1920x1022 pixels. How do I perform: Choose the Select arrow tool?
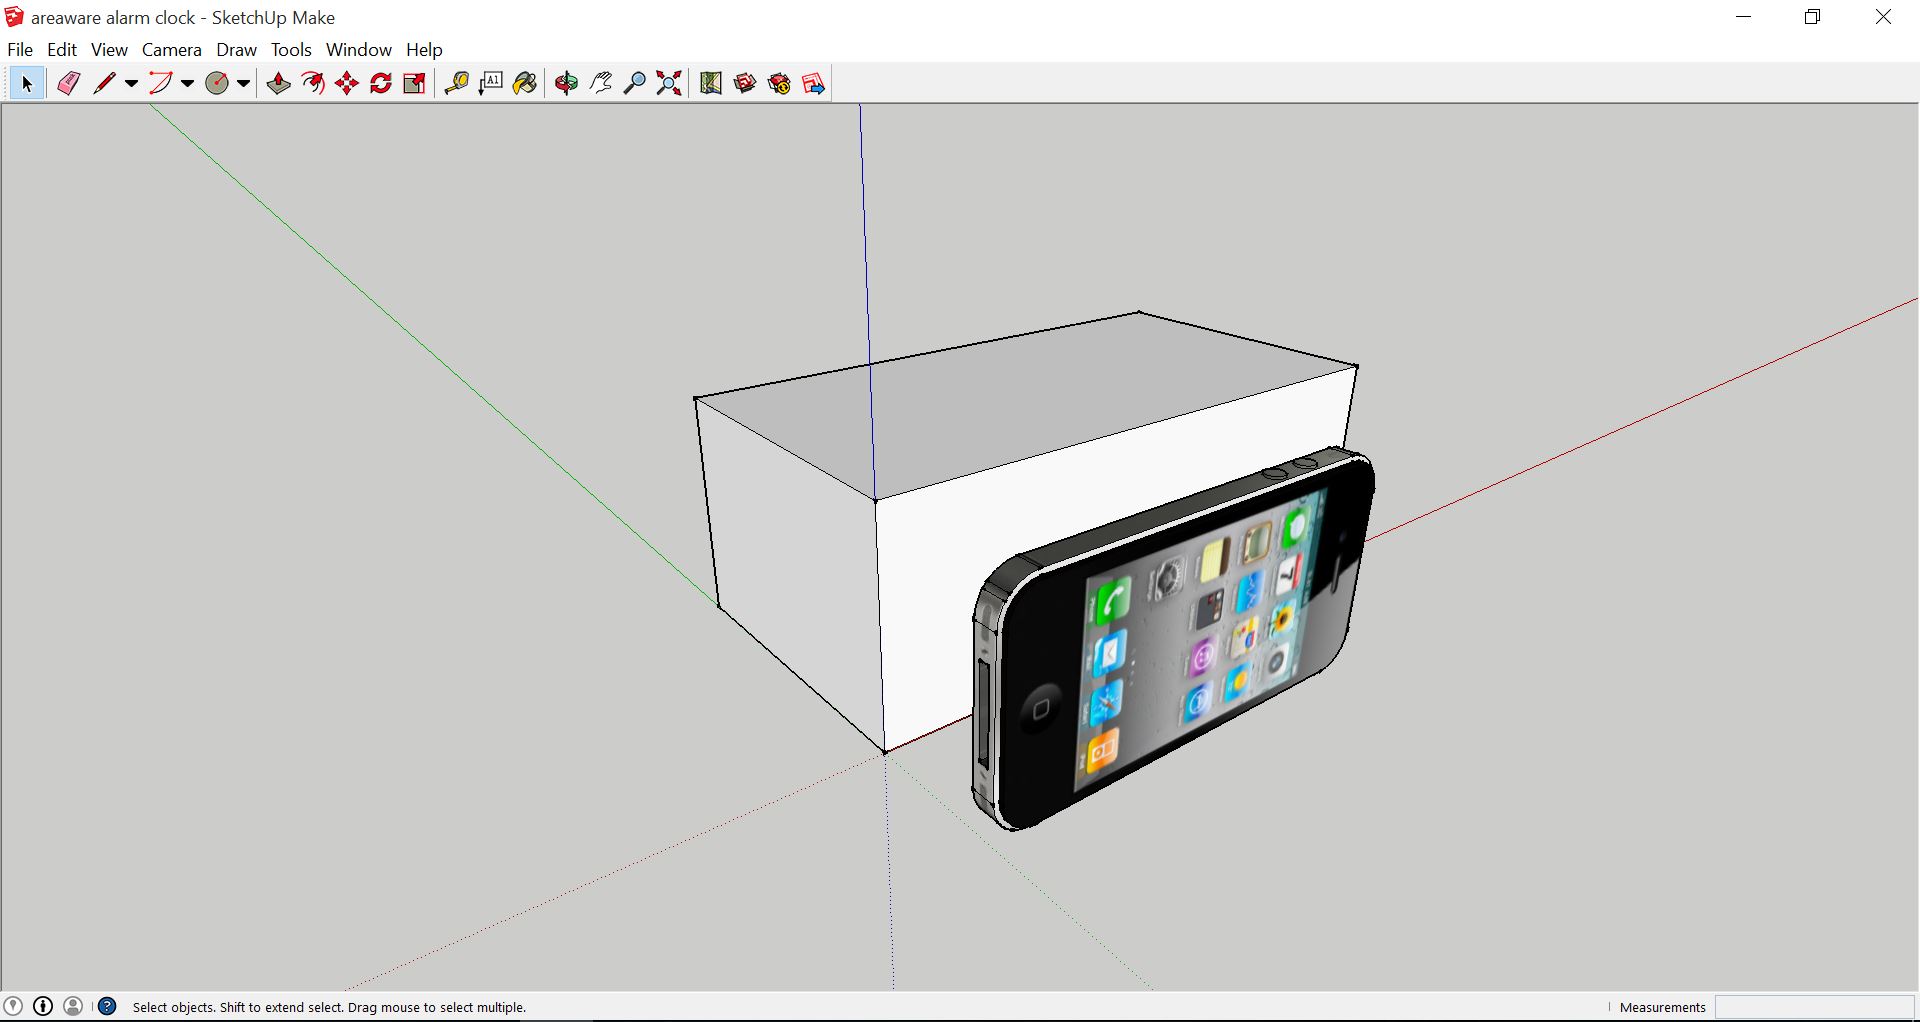pos(27,84)
